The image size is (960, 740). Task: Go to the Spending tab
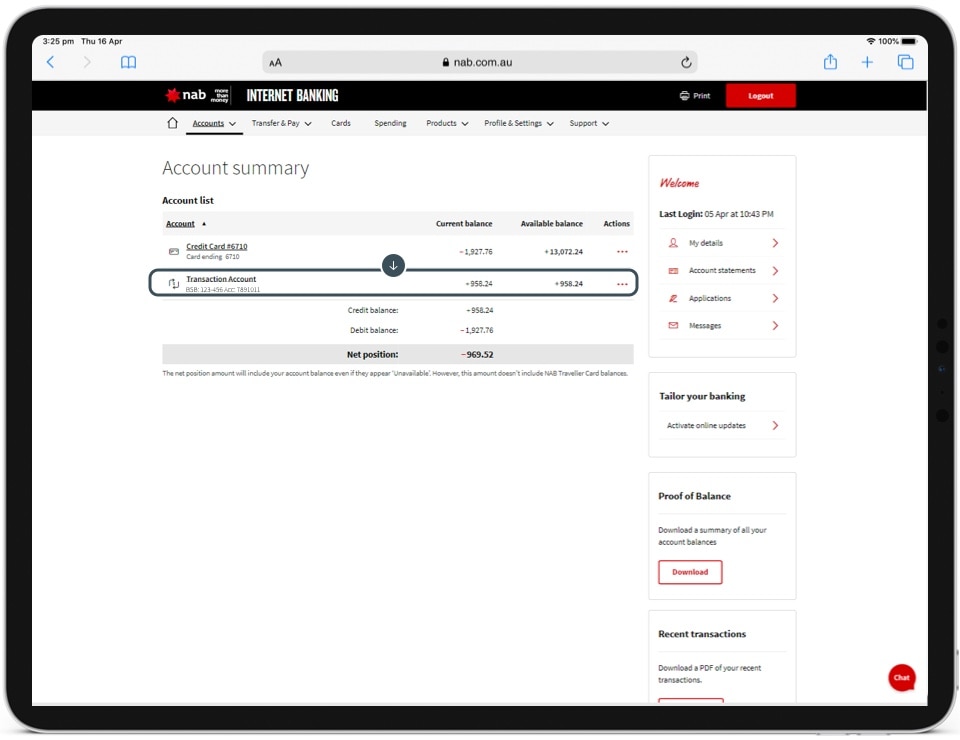coord(390,123)
